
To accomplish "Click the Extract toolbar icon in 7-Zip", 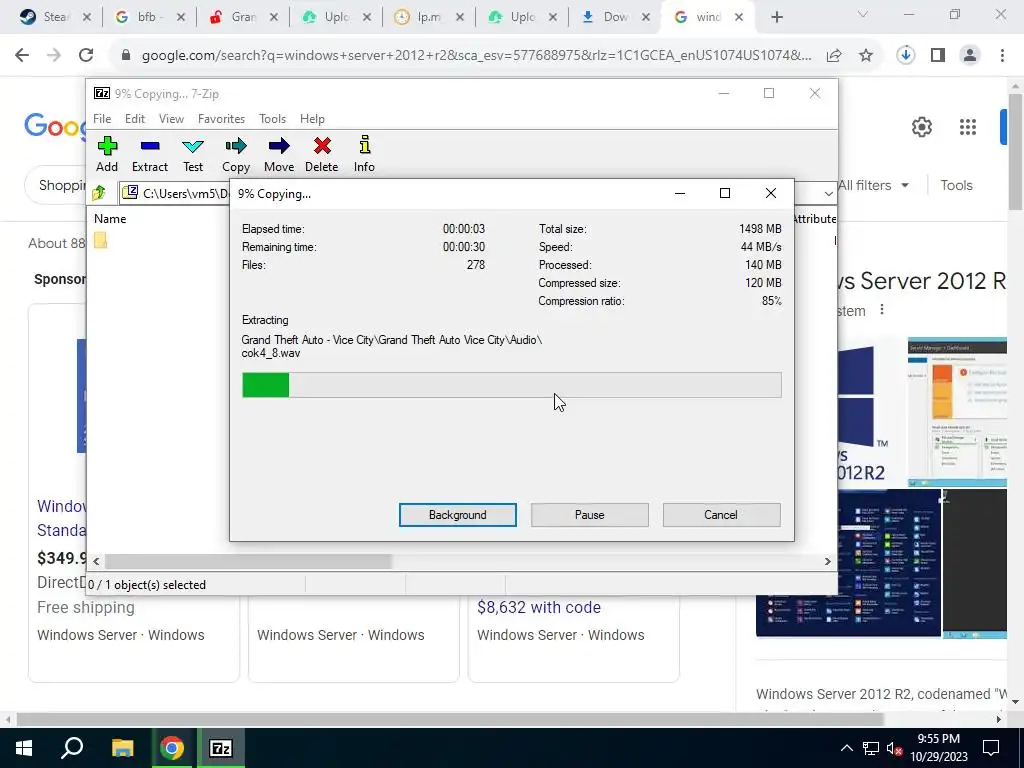I will [x=150, y=154].
